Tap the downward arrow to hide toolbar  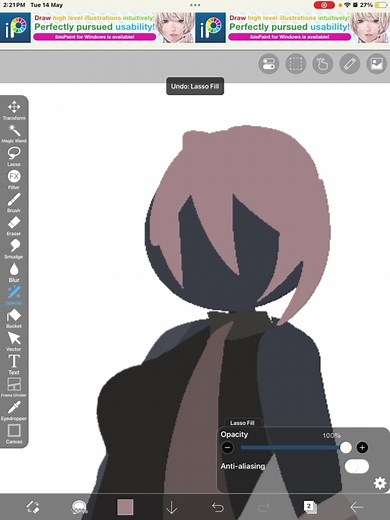click(x=171, y=507)
